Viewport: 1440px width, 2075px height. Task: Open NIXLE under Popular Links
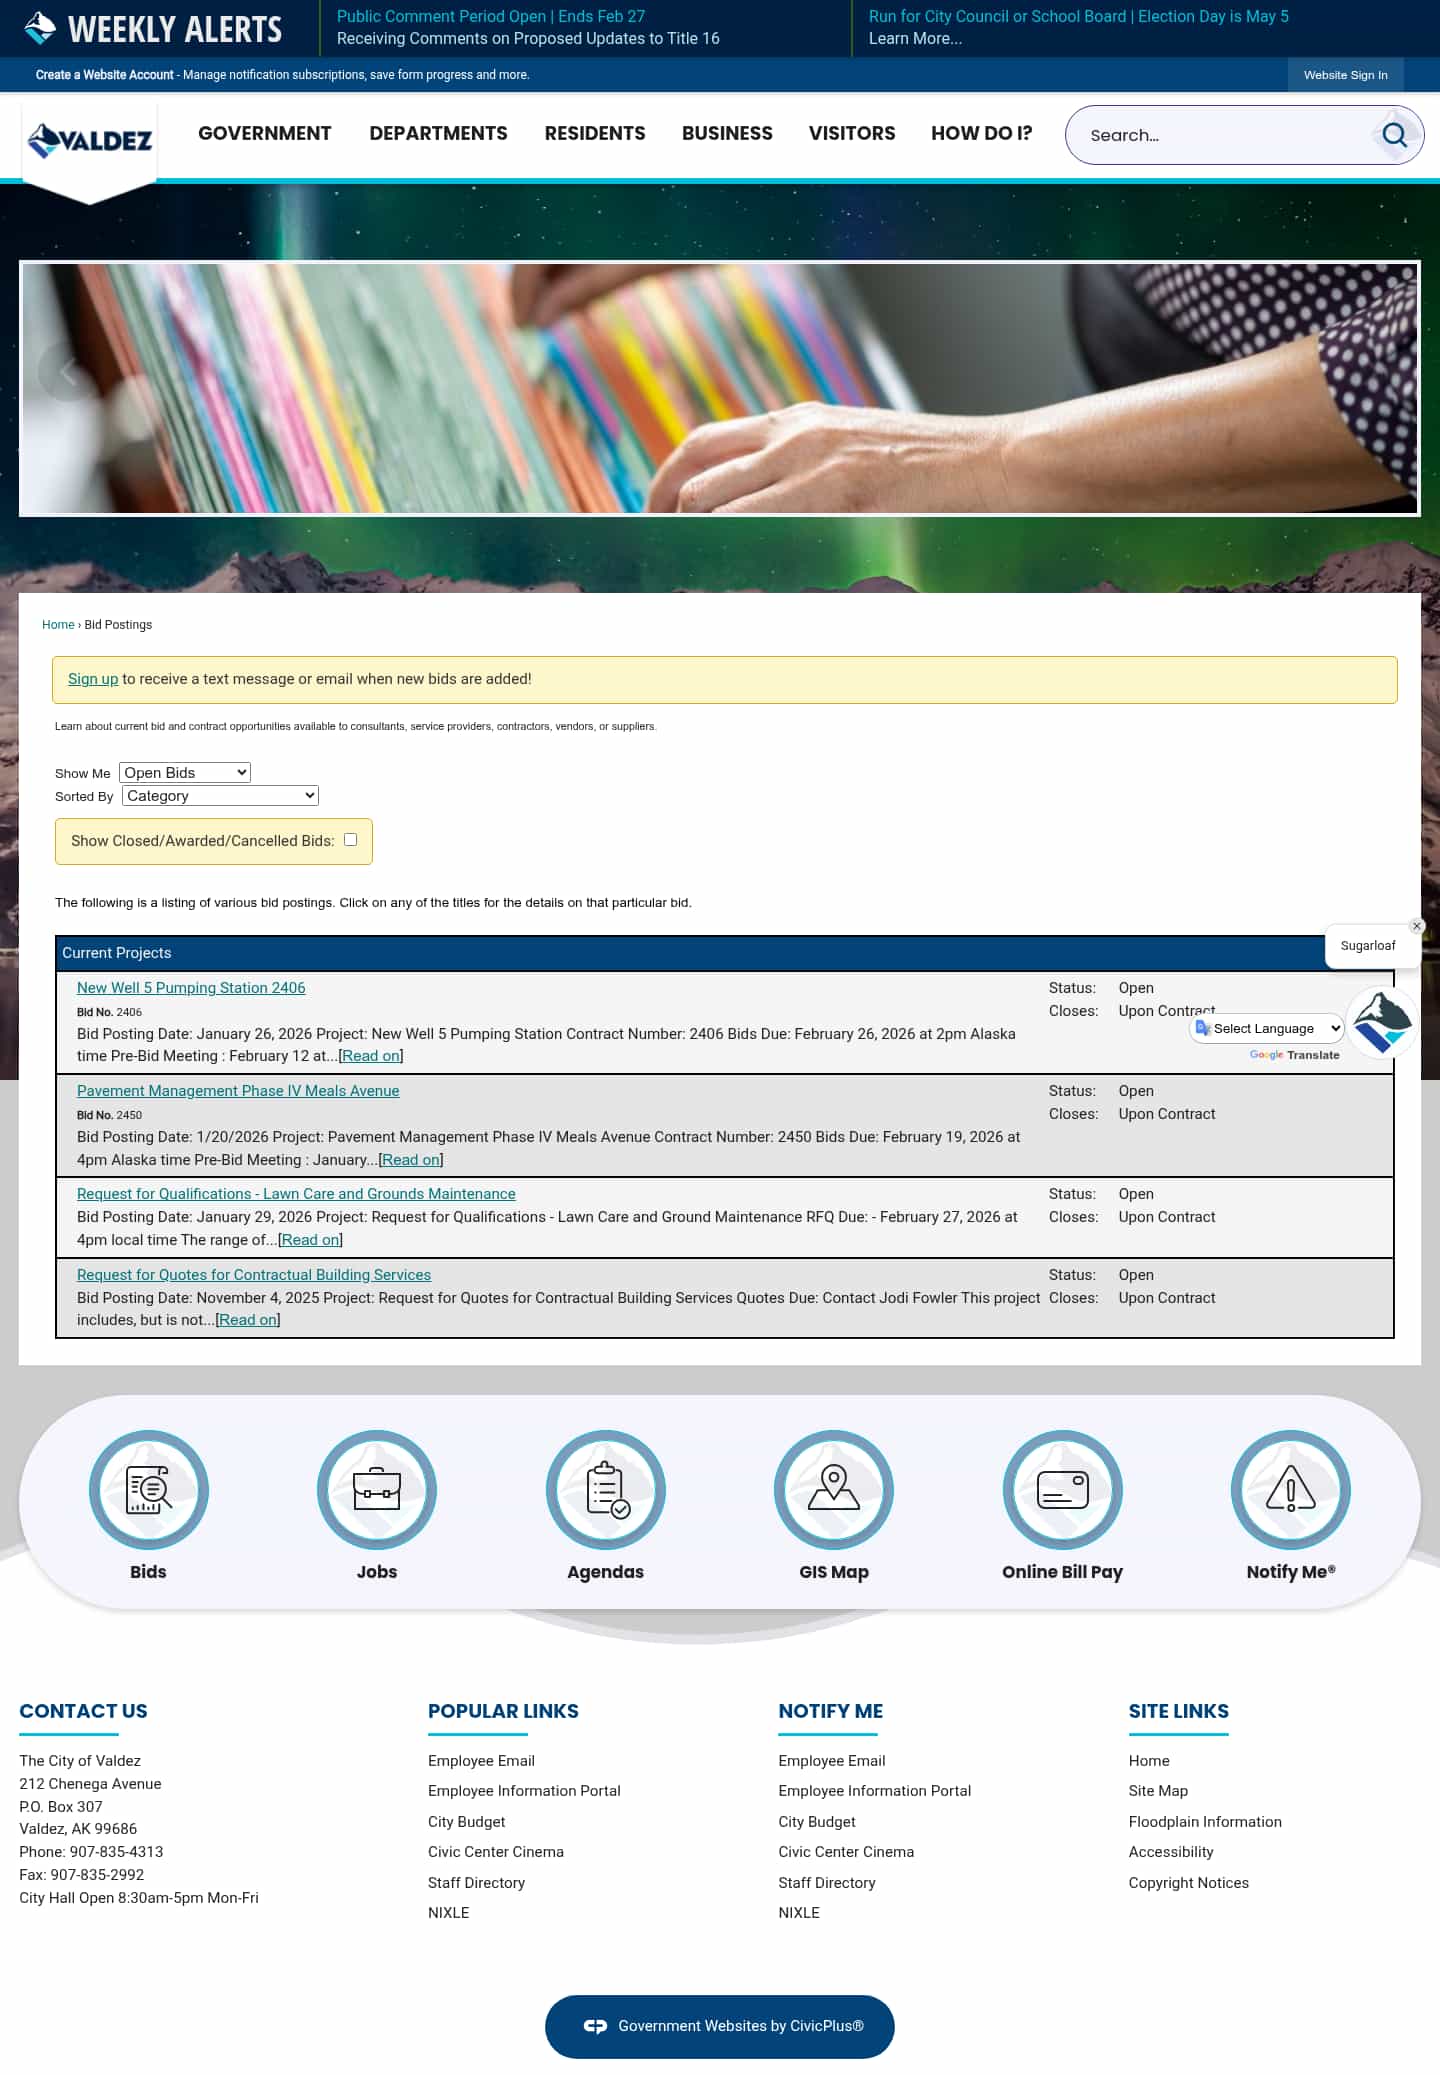pos(448,1913)
